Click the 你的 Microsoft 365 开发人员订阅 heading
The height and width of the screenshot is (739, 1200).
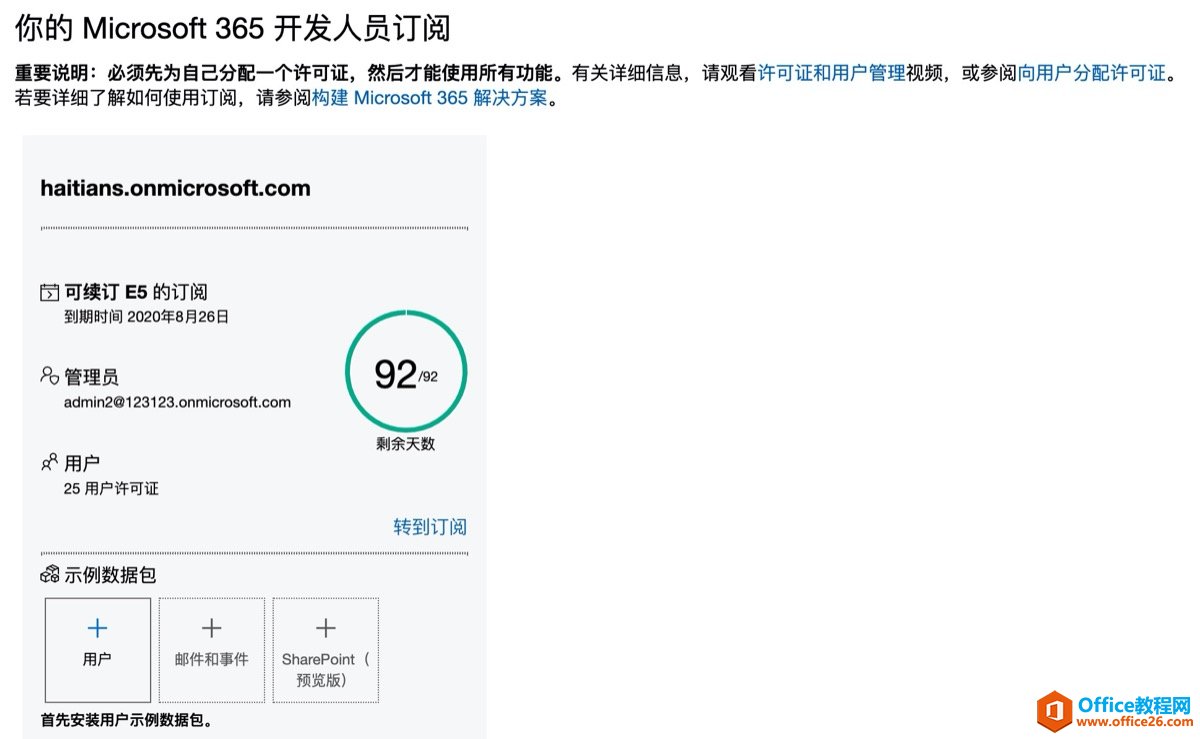233,27
